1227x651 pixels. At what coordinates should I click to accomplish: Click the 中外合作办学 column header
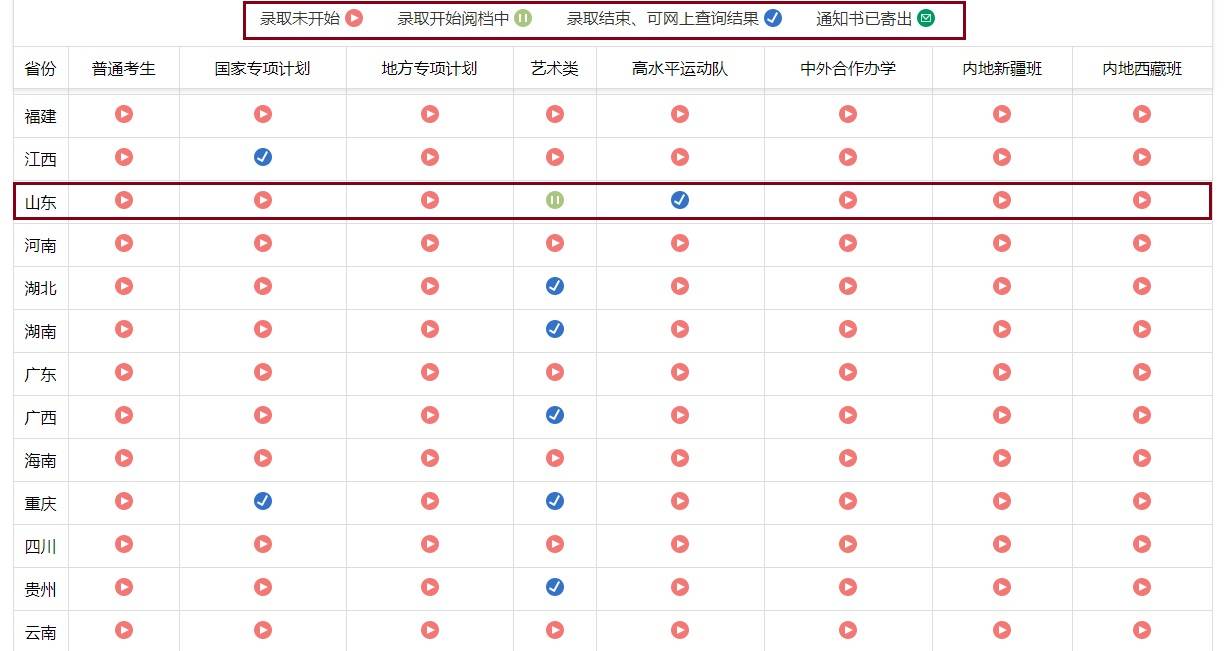pyautogui.click(x=847, y=68)
